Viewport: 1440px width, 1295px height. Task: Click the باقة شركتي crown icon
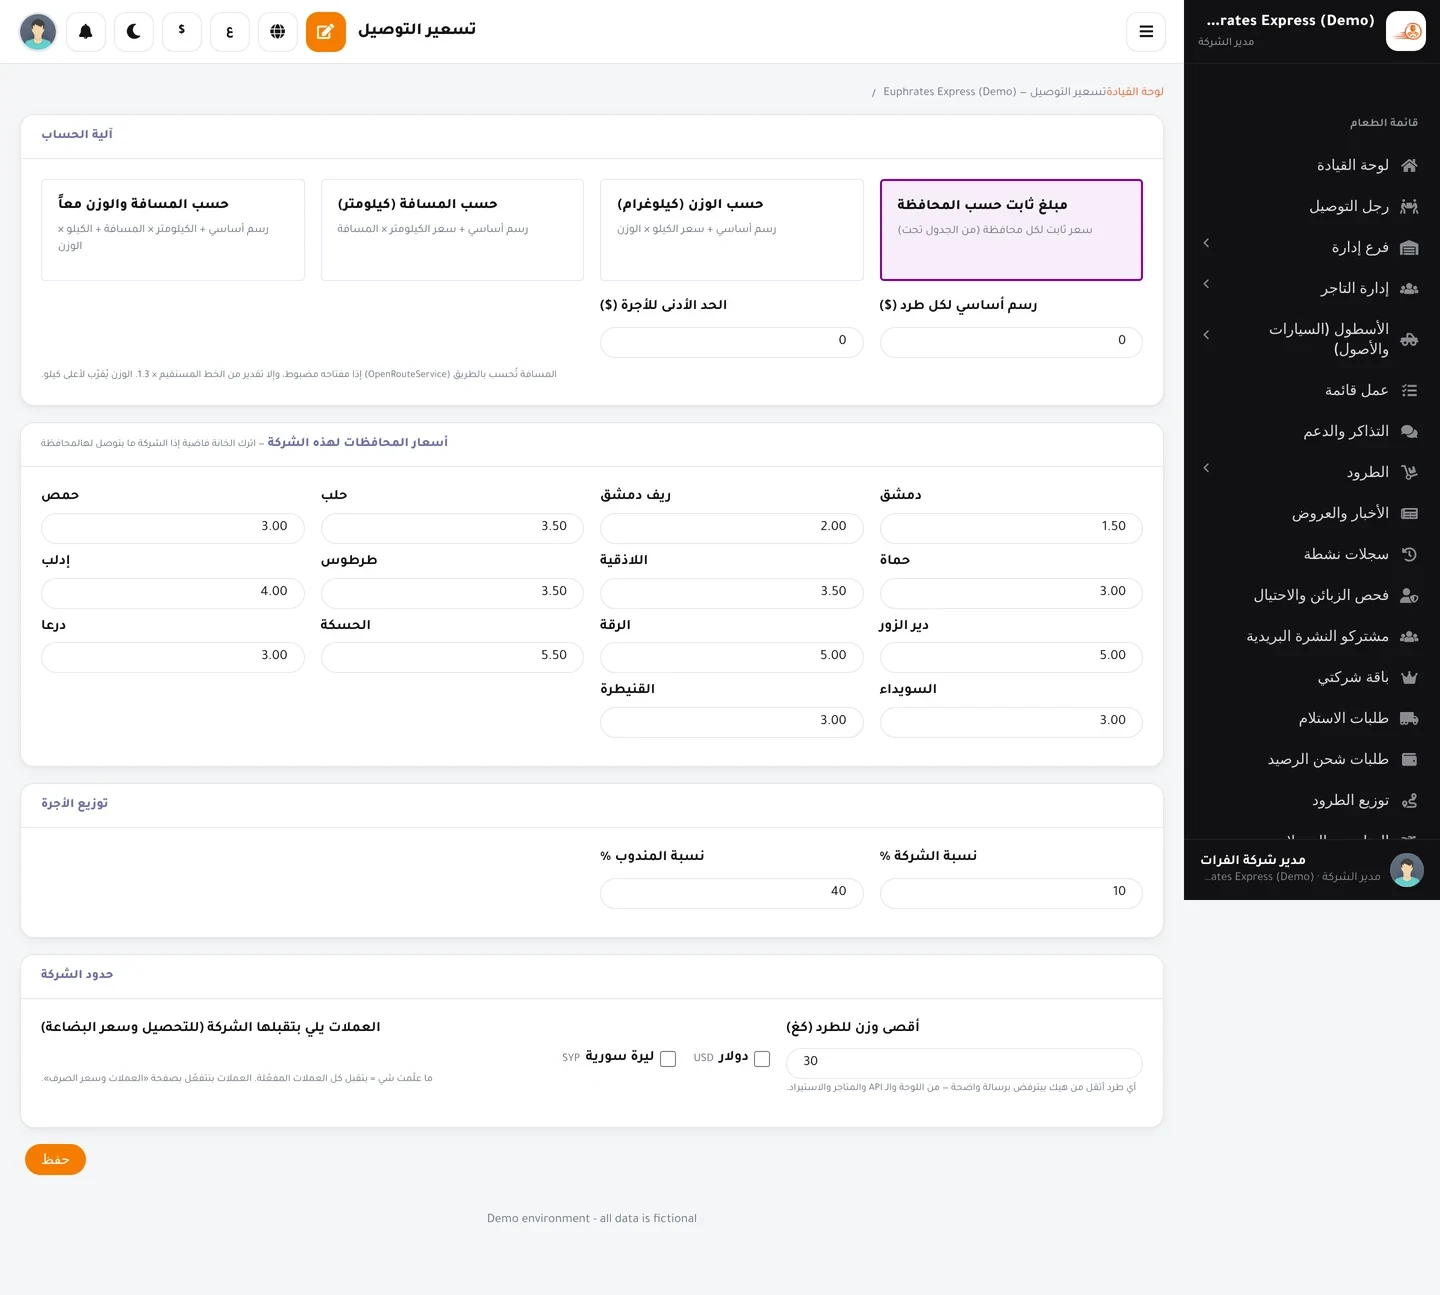pyautogui.click(x=1409, y=677)
